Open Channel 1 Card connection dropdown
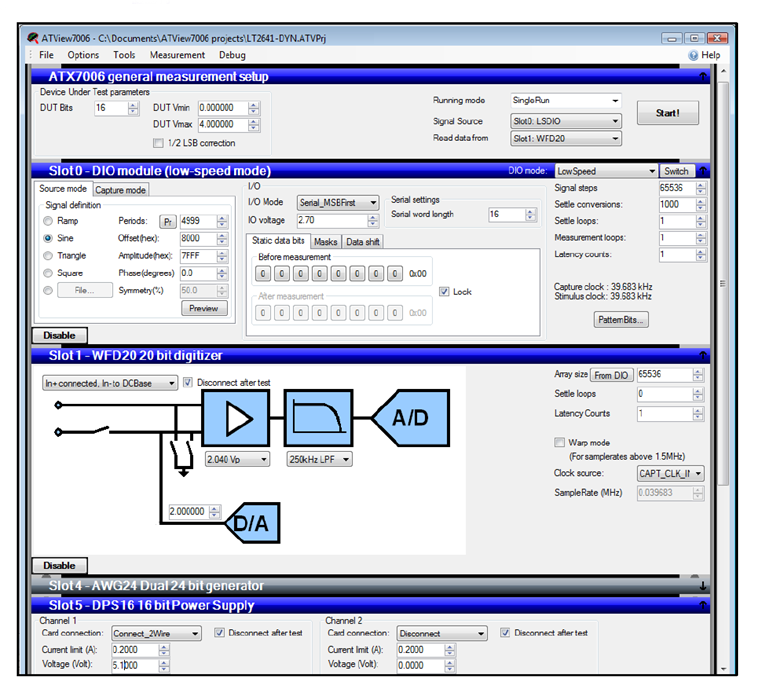Viewport: 758px width, 700px height. click(156, 633)
